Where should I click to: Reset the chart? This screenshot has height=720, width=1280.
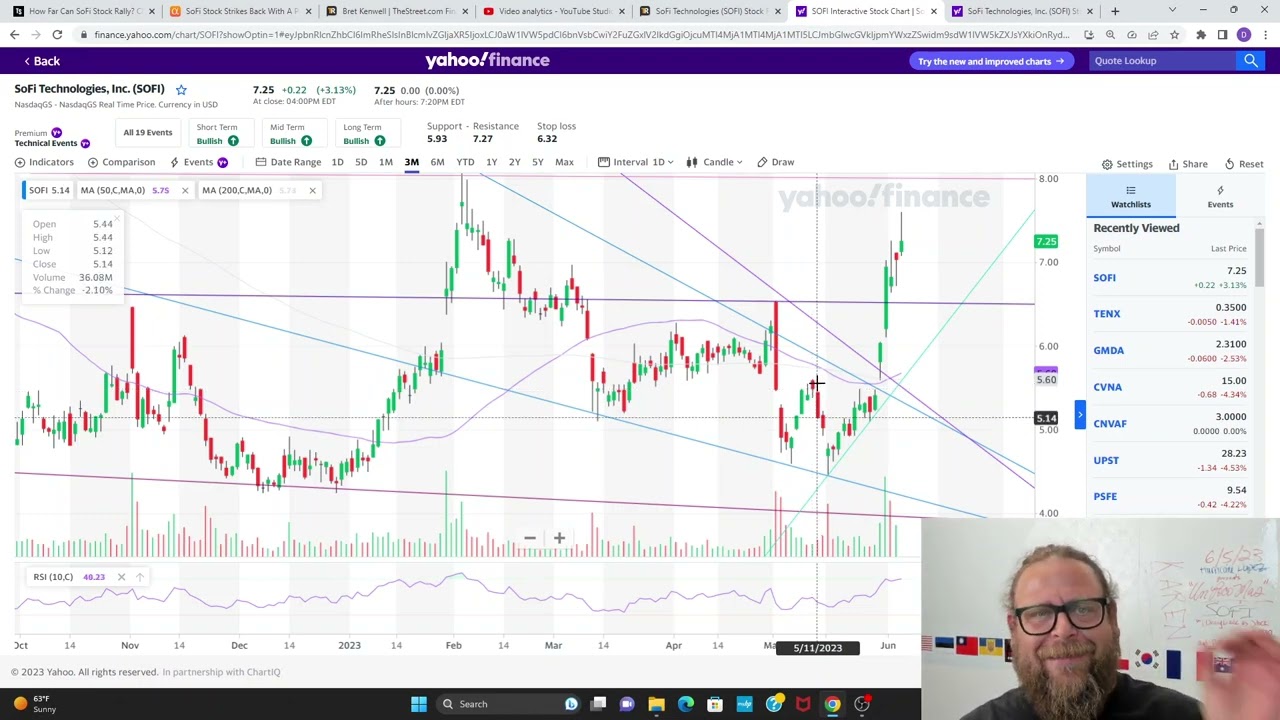pyautogui.click(x=1243, y=164)
